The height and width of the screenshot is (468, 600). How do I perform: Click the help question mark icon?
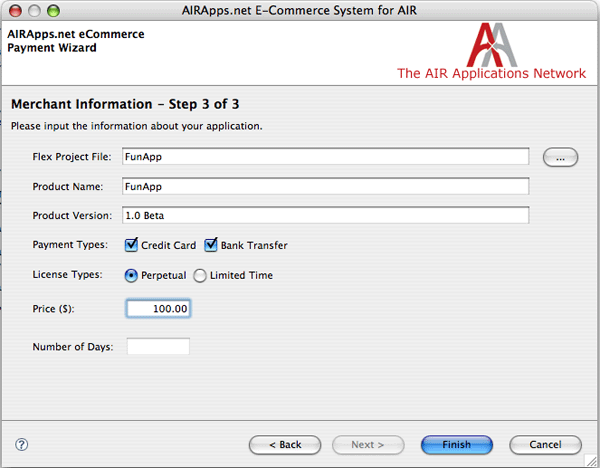point(21,444)
